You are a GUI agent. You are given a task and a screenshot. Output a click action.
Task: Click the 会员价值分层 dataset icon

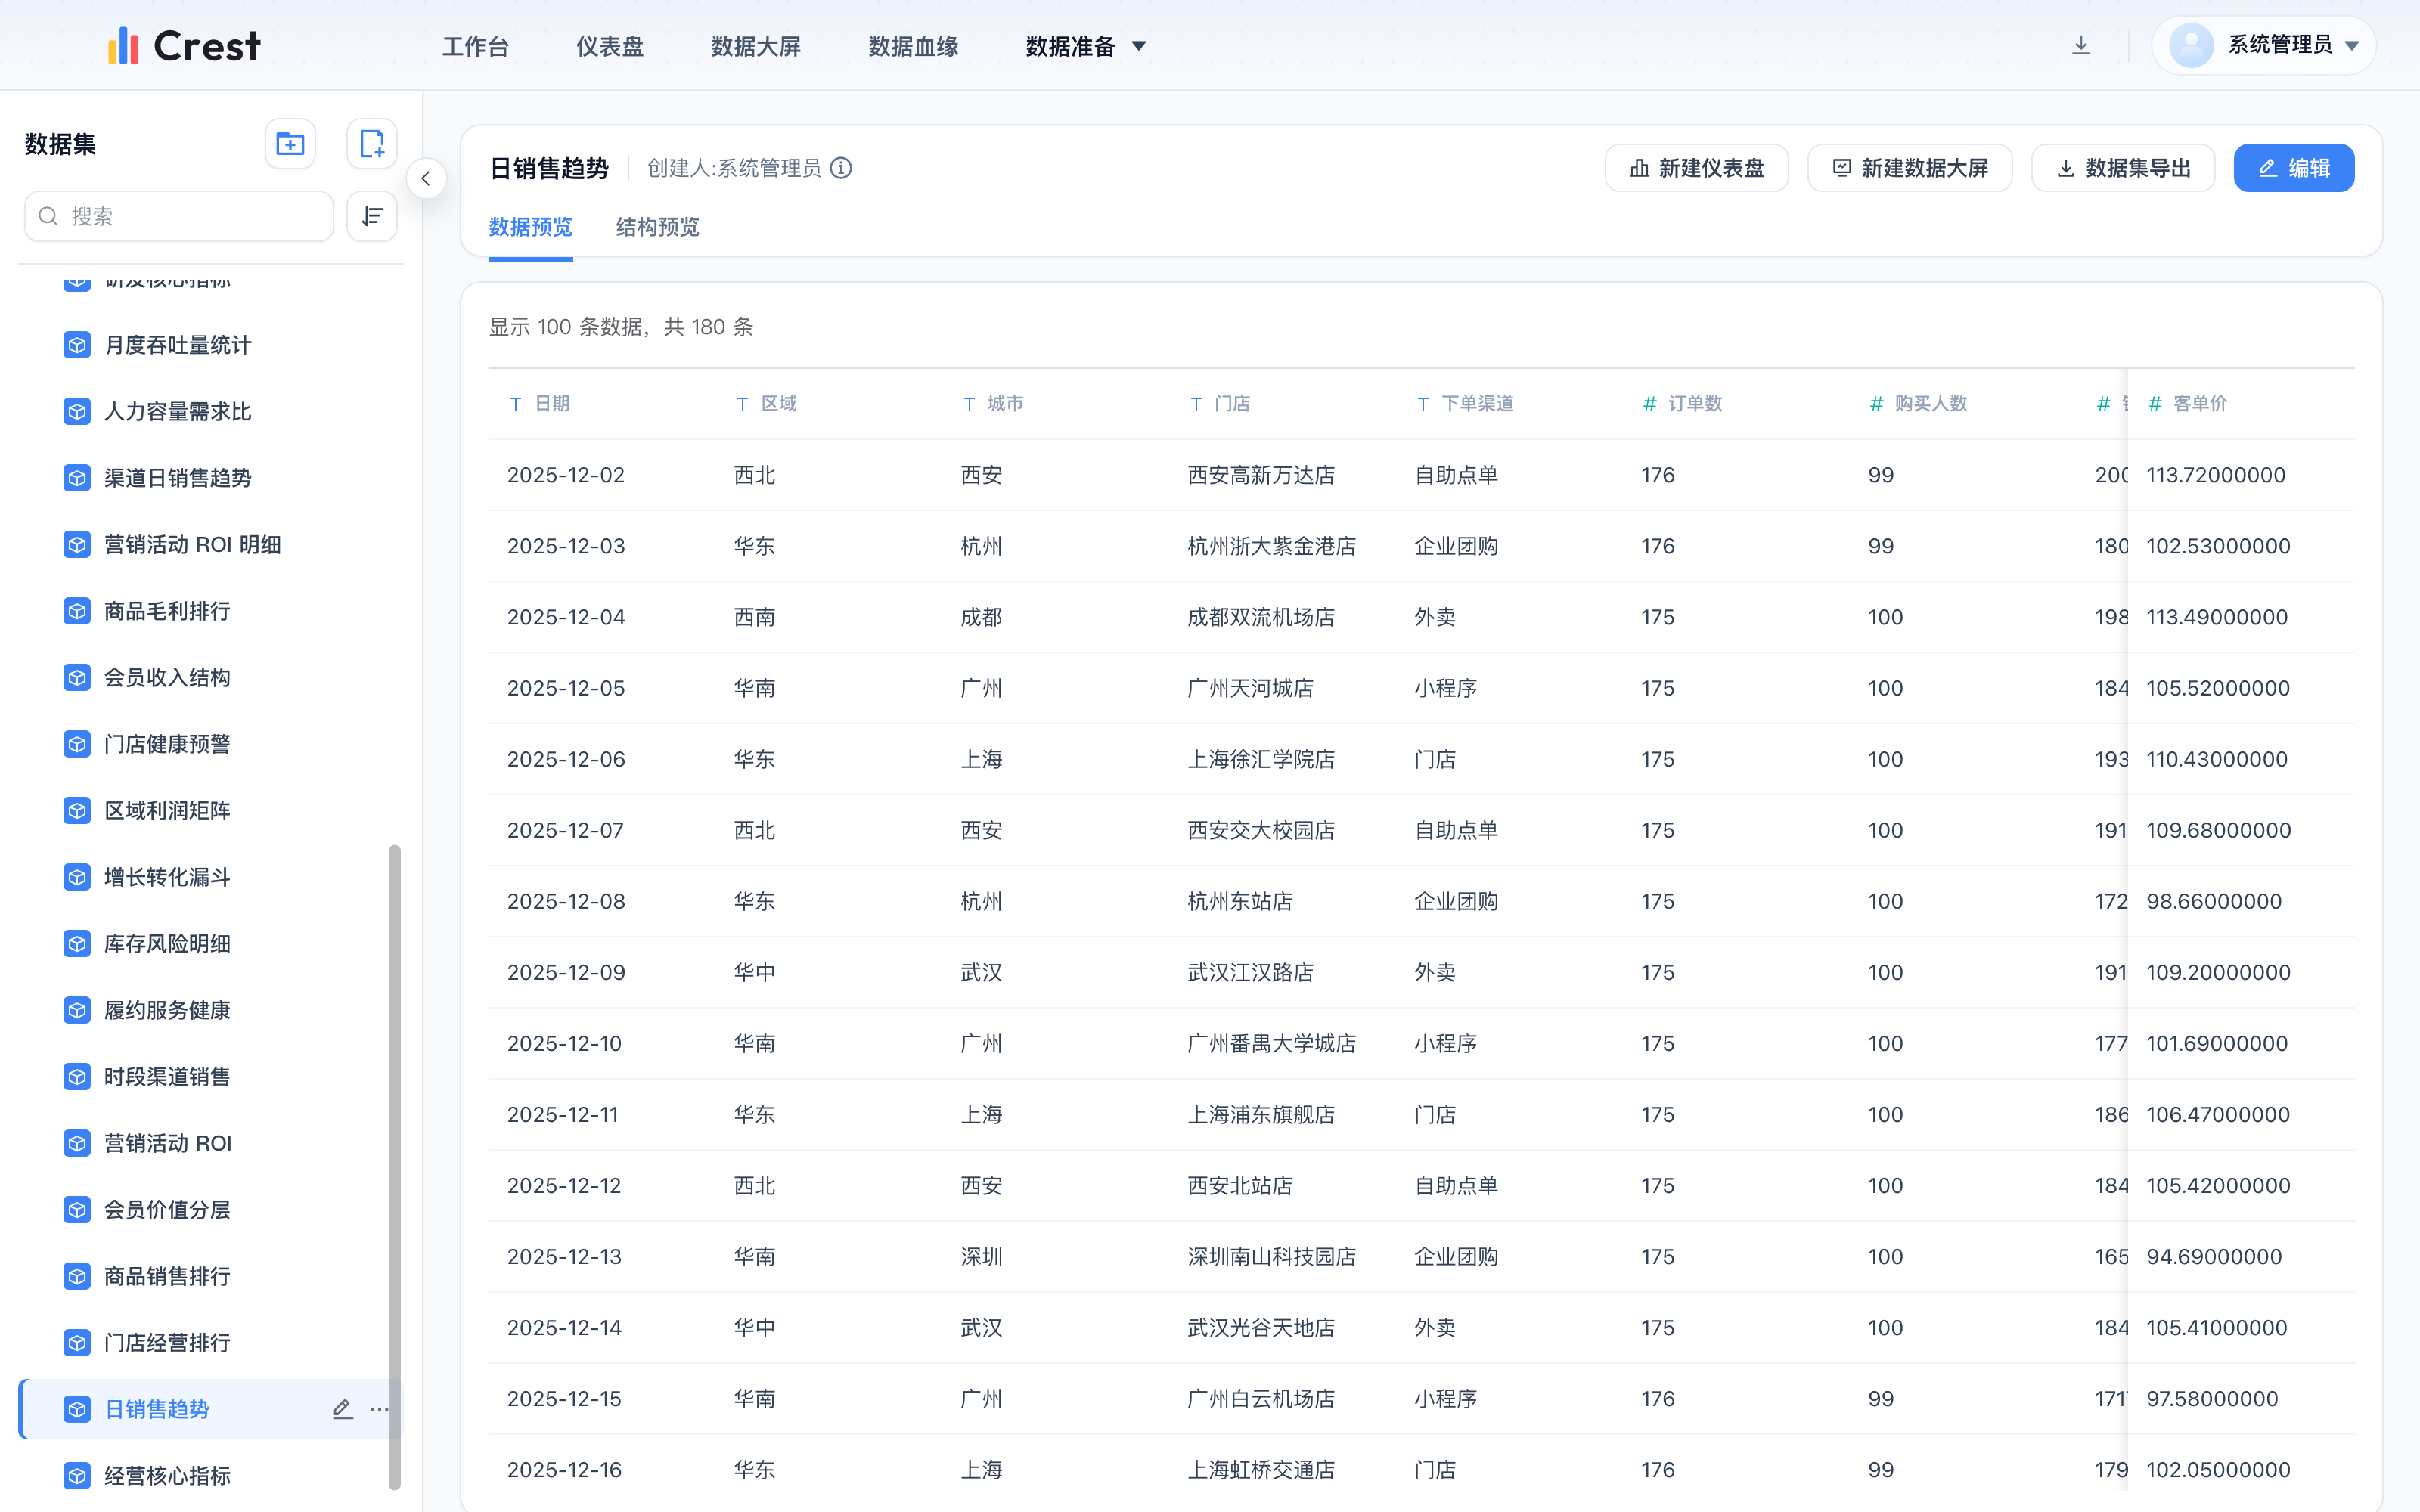pyautogui.click(x=77, y=1209)
